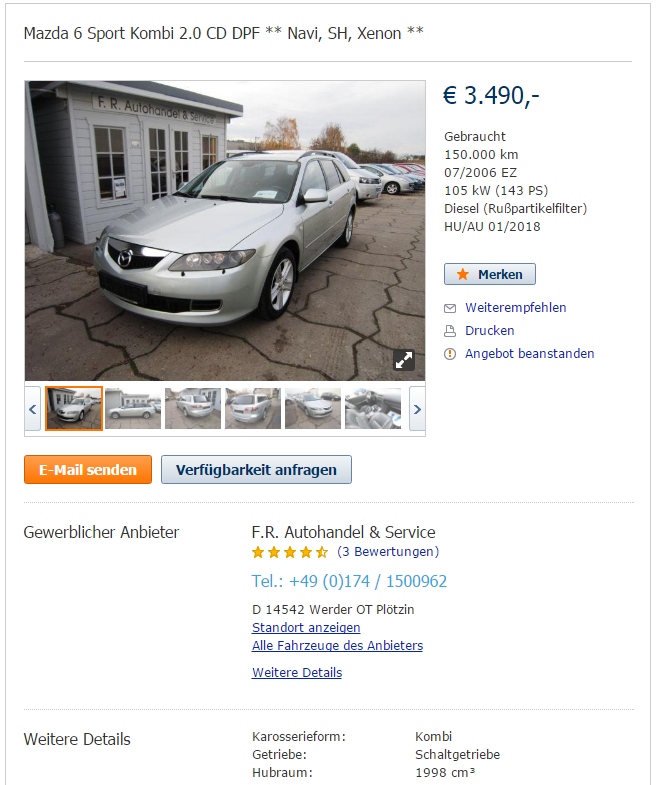Open Alle Fahrzeuge des Anbieters link
The height and width of the screenshot is (785, 657).
[338, 646]
